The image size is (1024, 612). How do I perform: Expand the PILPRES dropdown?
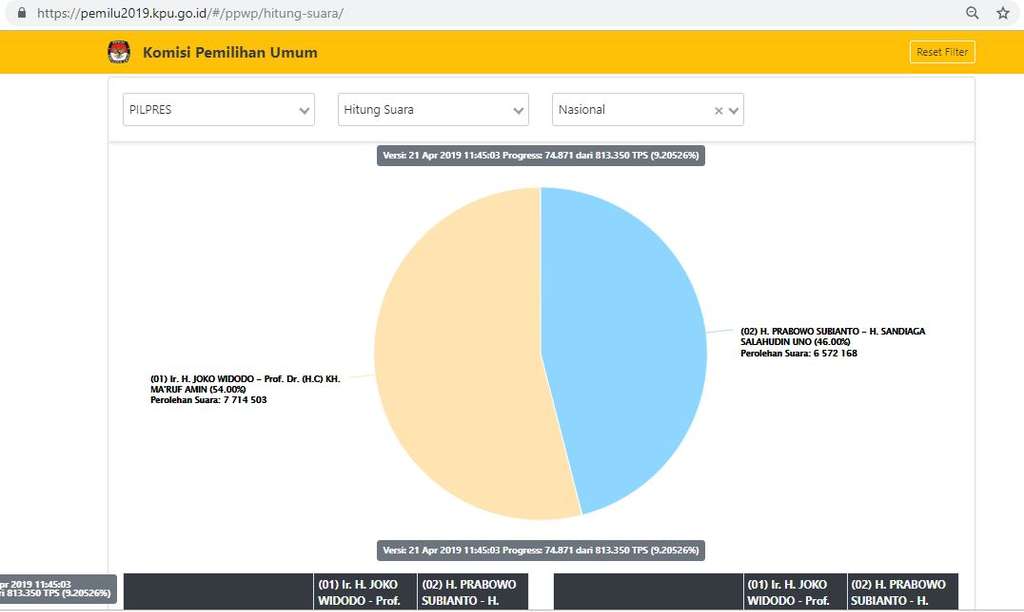pos(305,111)
